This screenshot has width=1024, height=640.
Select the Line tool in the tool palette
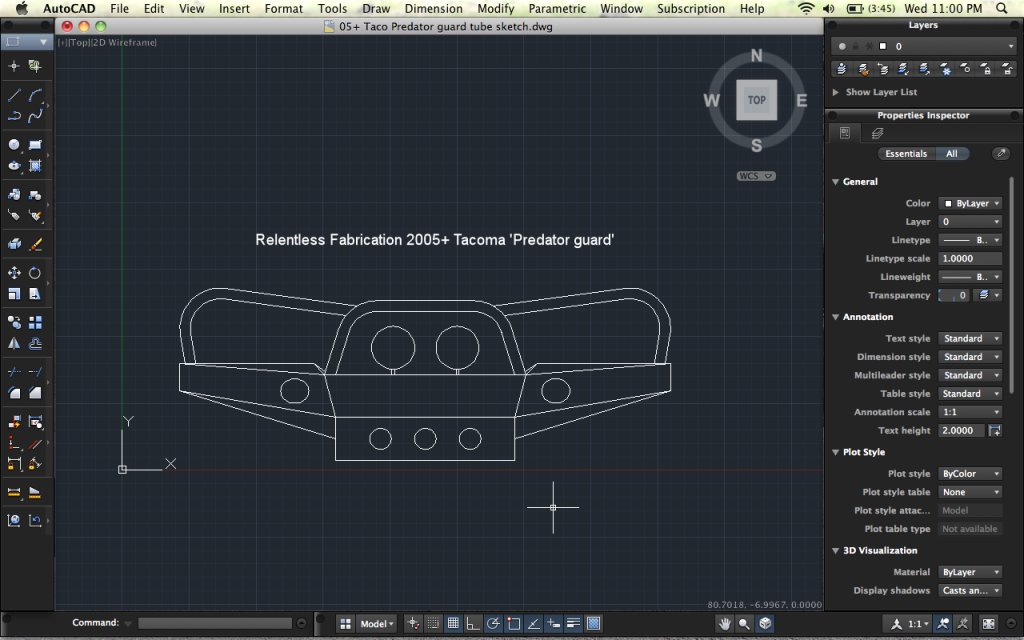[x=14, y=95]
